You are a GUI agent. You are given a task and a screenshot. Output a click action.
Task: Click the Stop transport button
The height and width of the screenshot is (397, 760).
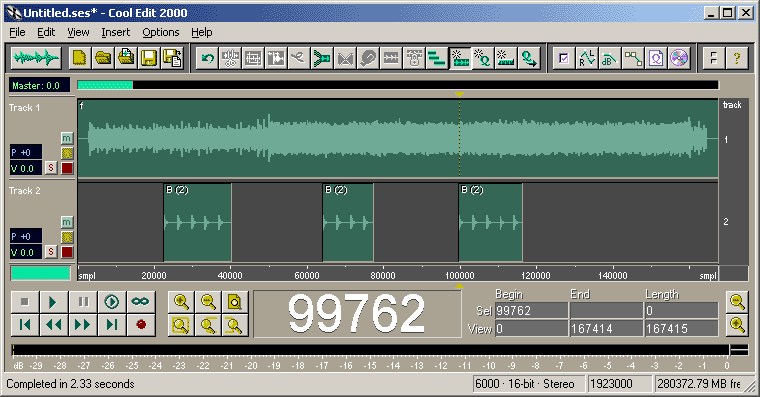[x=25, y=302]
